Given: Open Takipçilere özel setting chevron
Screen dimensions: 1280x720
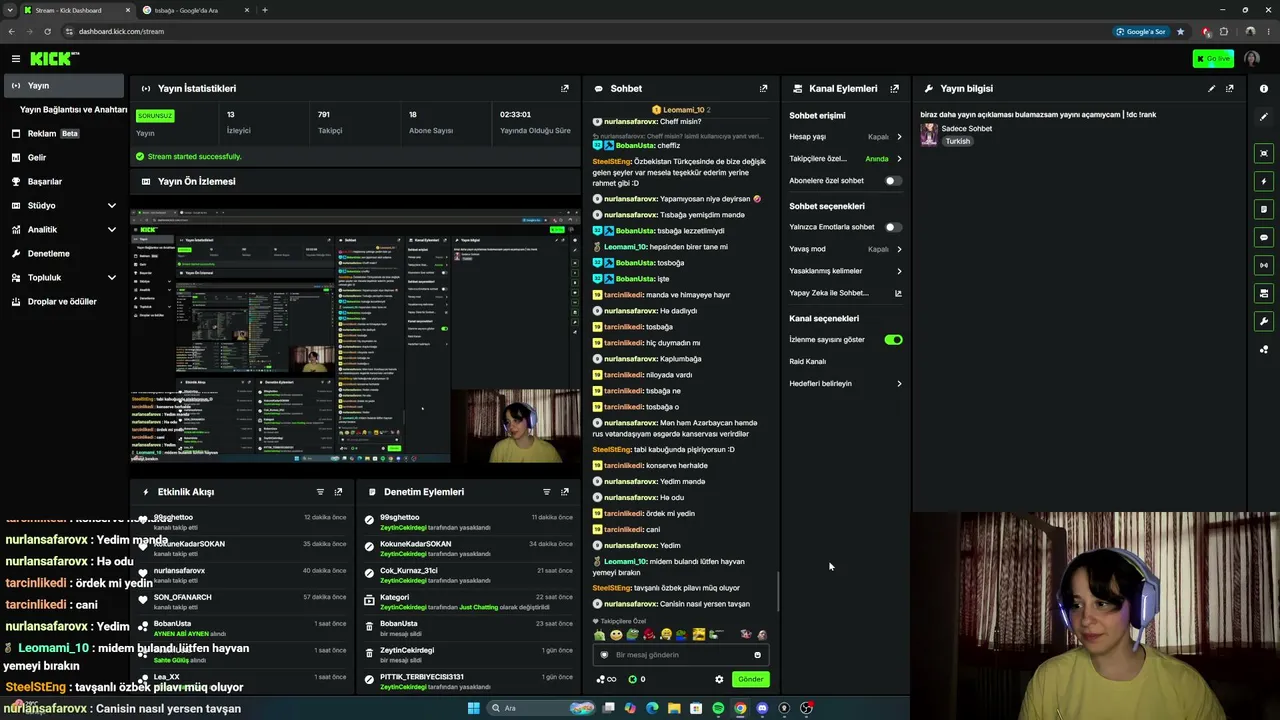Looking at the screenshot, I should (x=899, y=159).
